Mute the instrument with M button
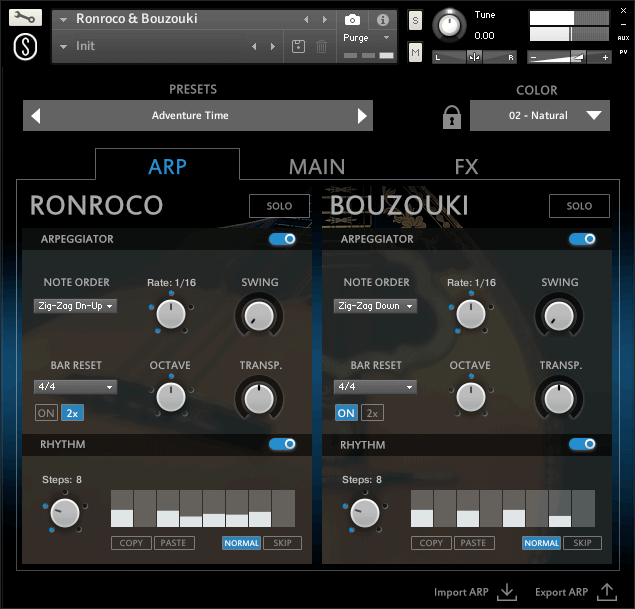The width and height of the screenshot is (635, 609). [x=415, y=52]
